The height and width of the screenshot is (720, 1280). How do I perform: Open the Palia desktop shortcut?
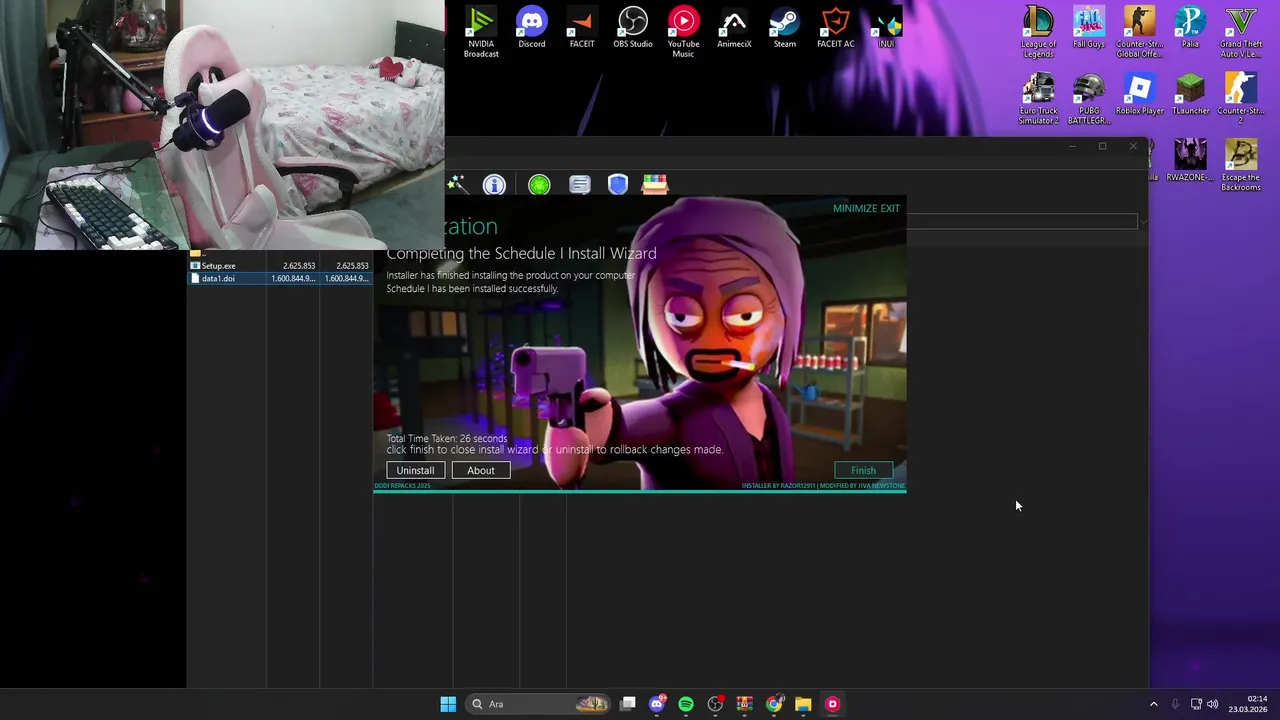[1190, 28]
